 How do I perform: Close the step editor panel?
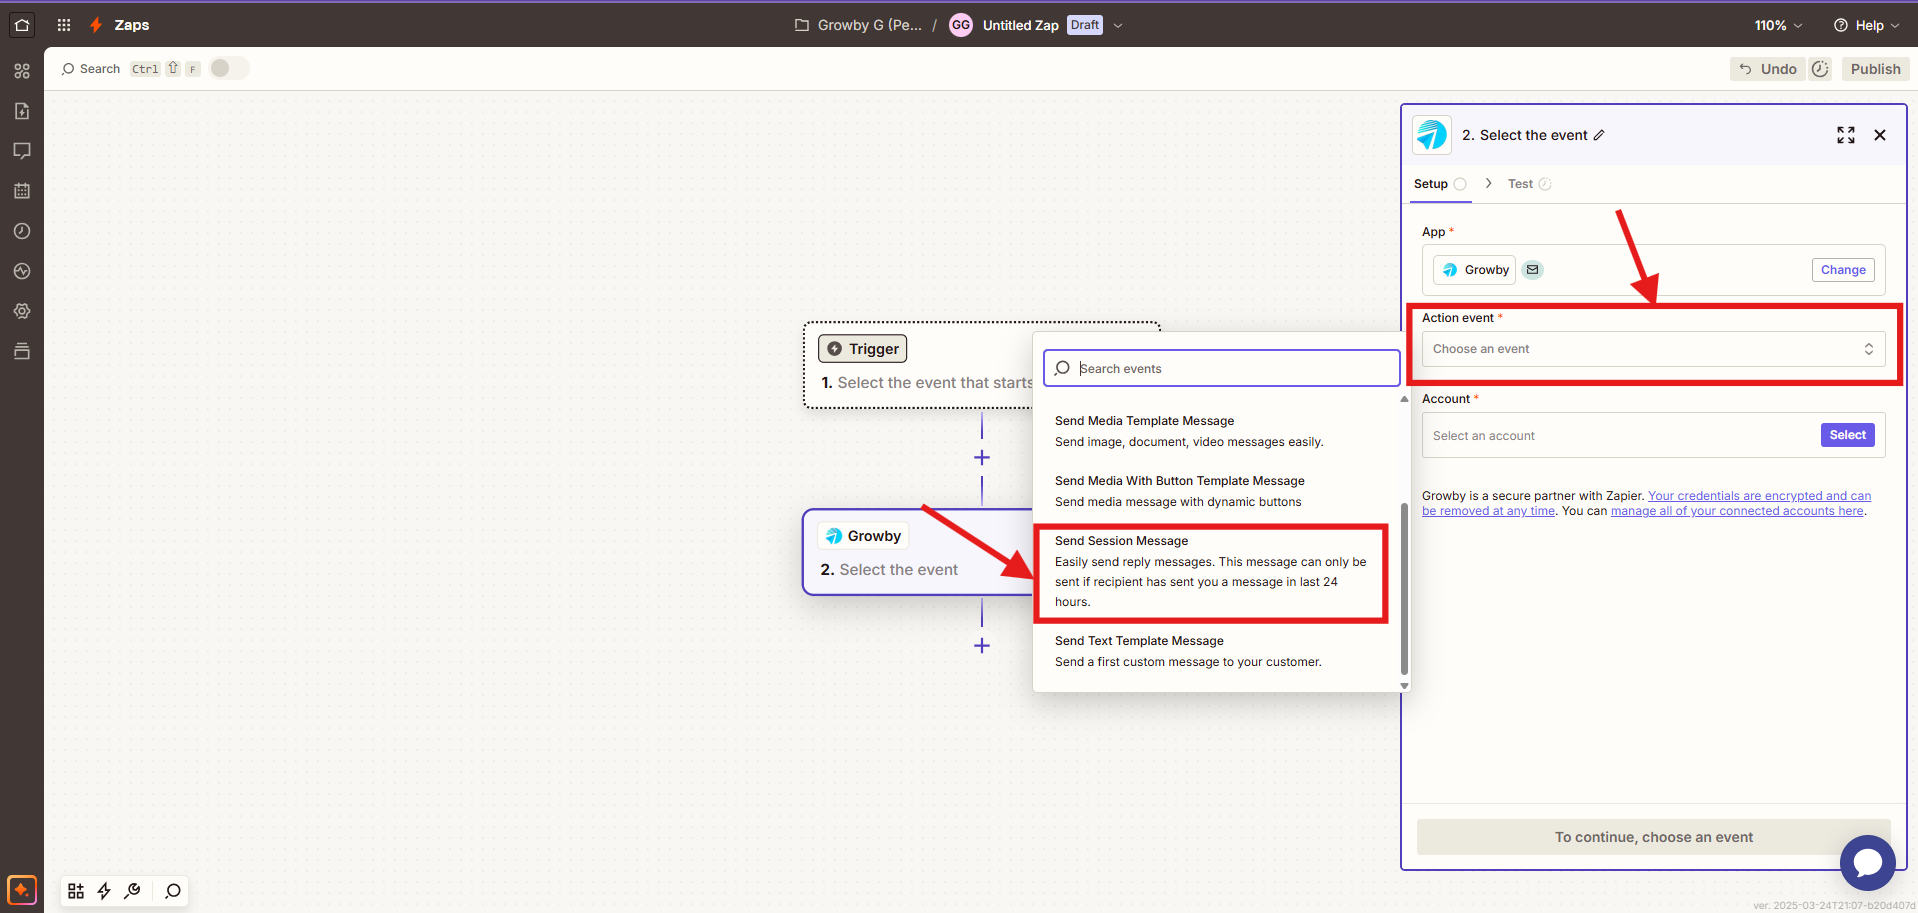click(1880, 135)
